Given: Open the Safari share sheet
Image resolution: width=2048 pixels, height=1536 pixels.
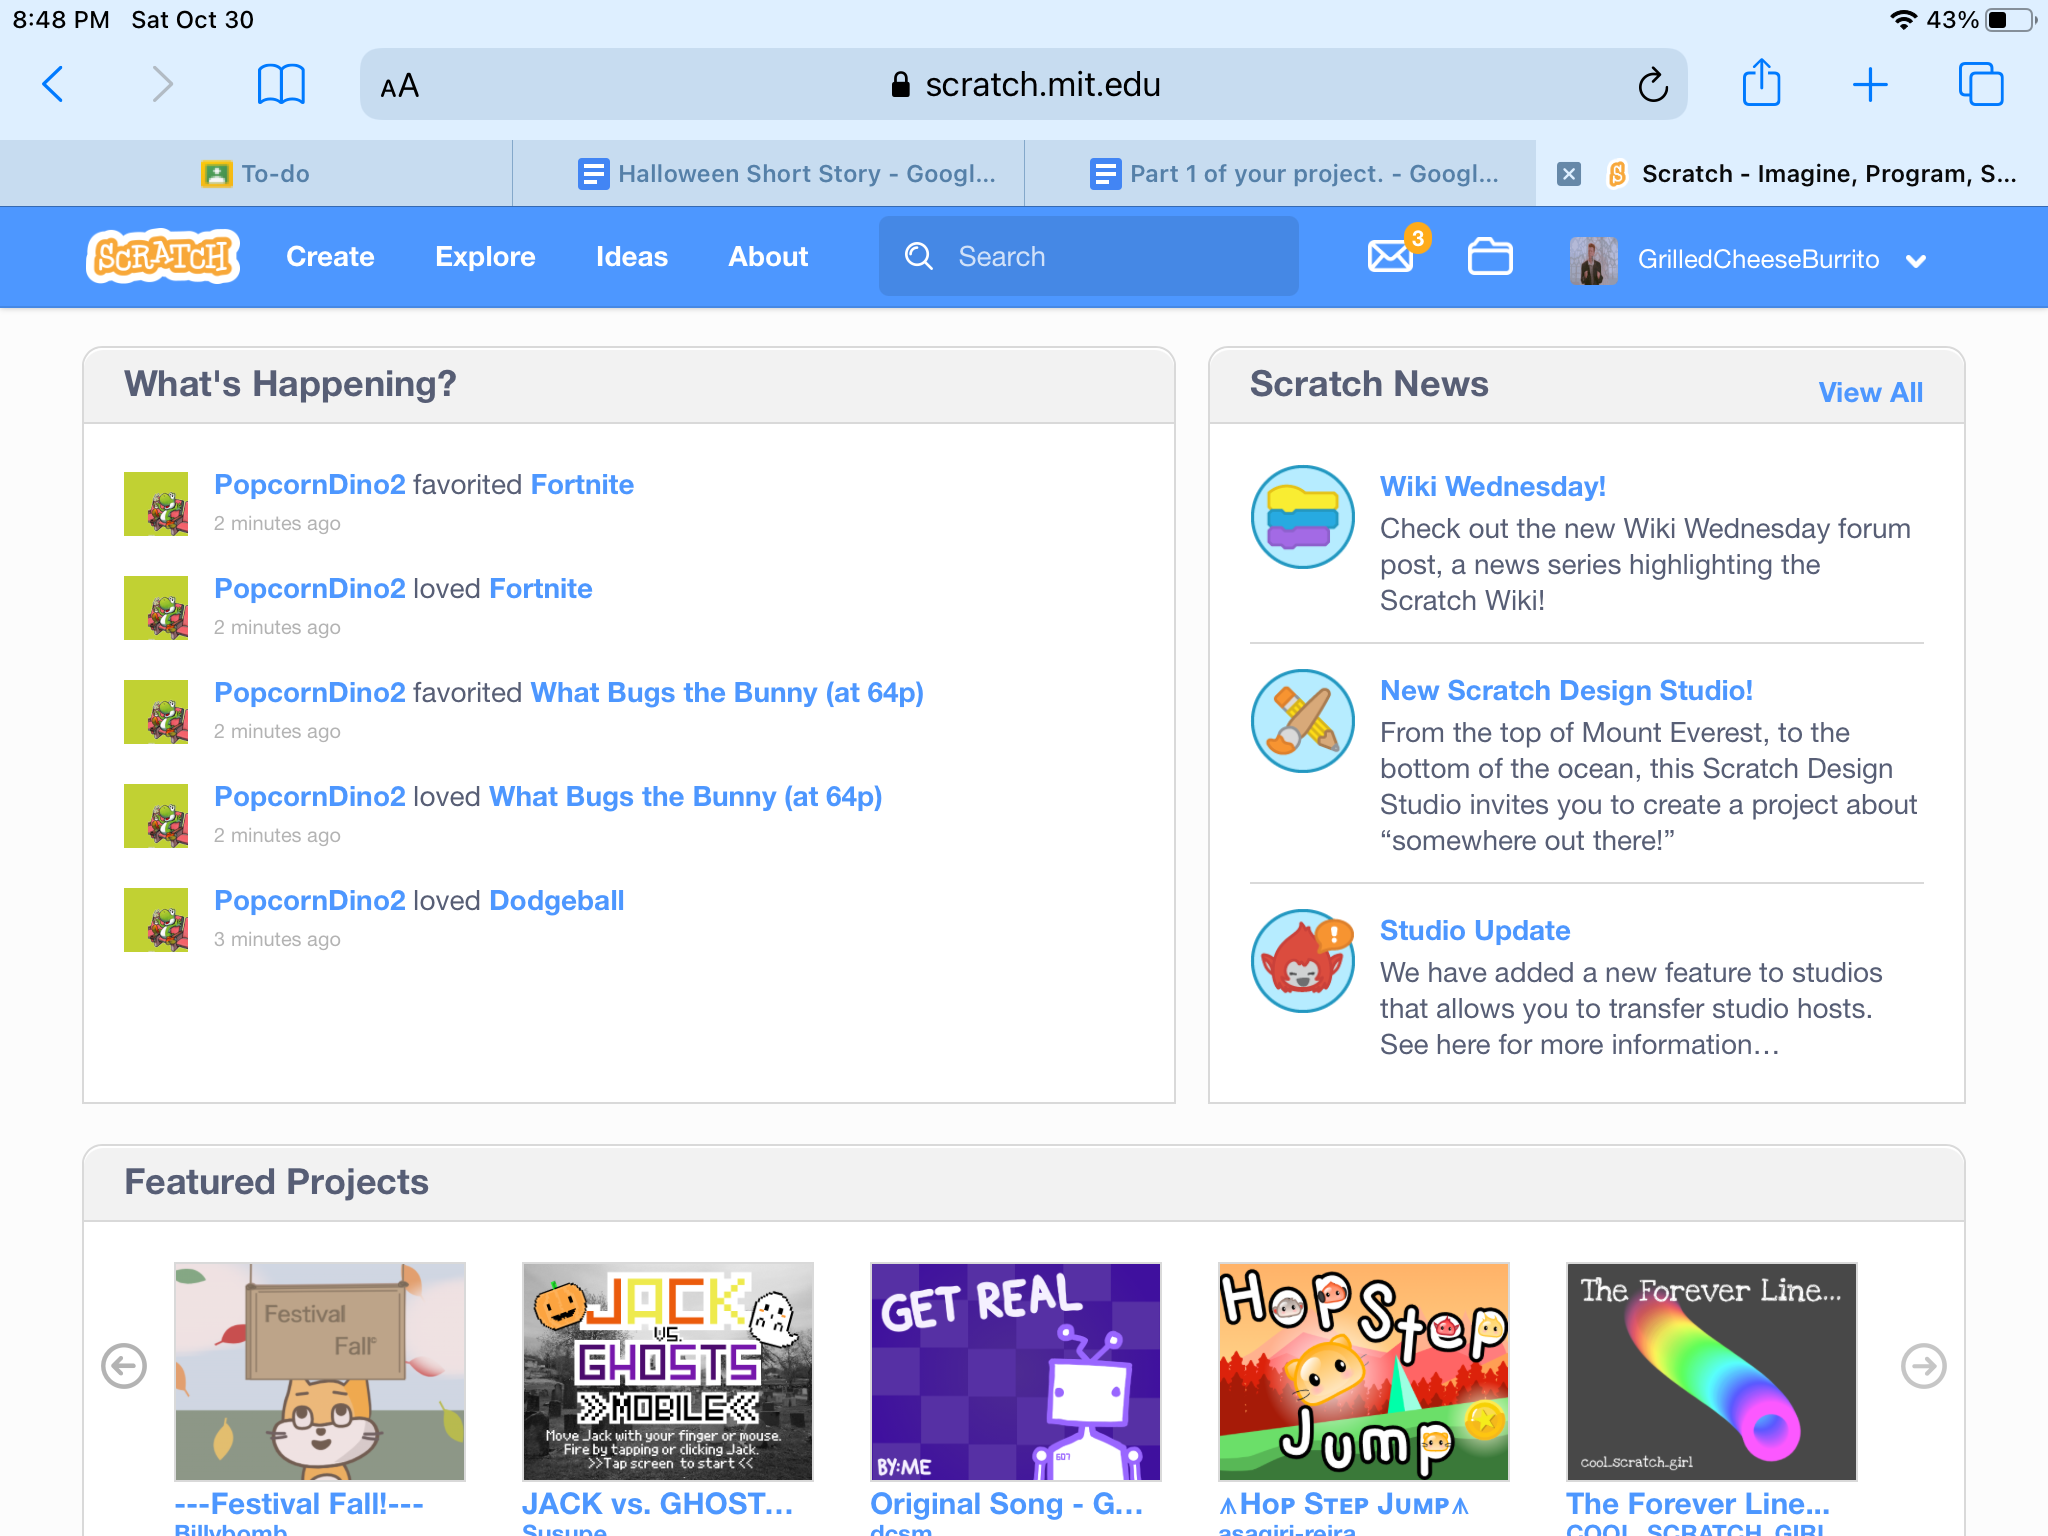Looking at the screenshot, I should point(1762,84).
